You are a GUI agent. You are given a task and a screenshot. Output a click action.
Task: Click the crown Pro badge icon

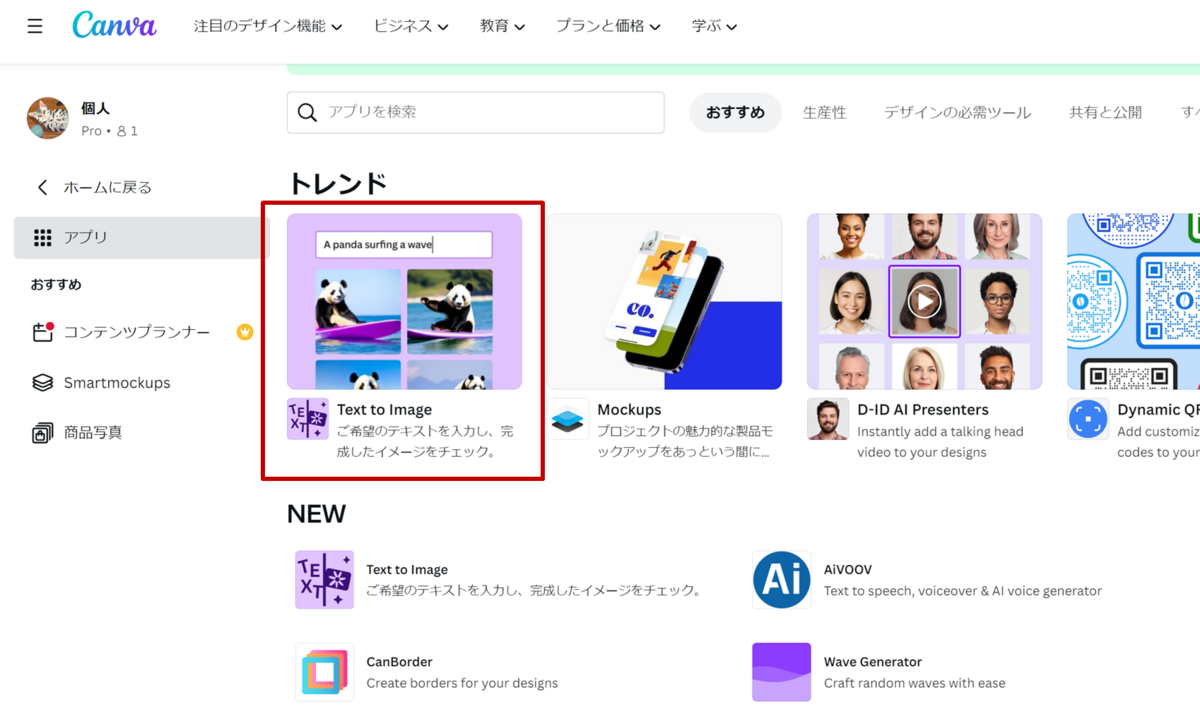coord(245,332)
